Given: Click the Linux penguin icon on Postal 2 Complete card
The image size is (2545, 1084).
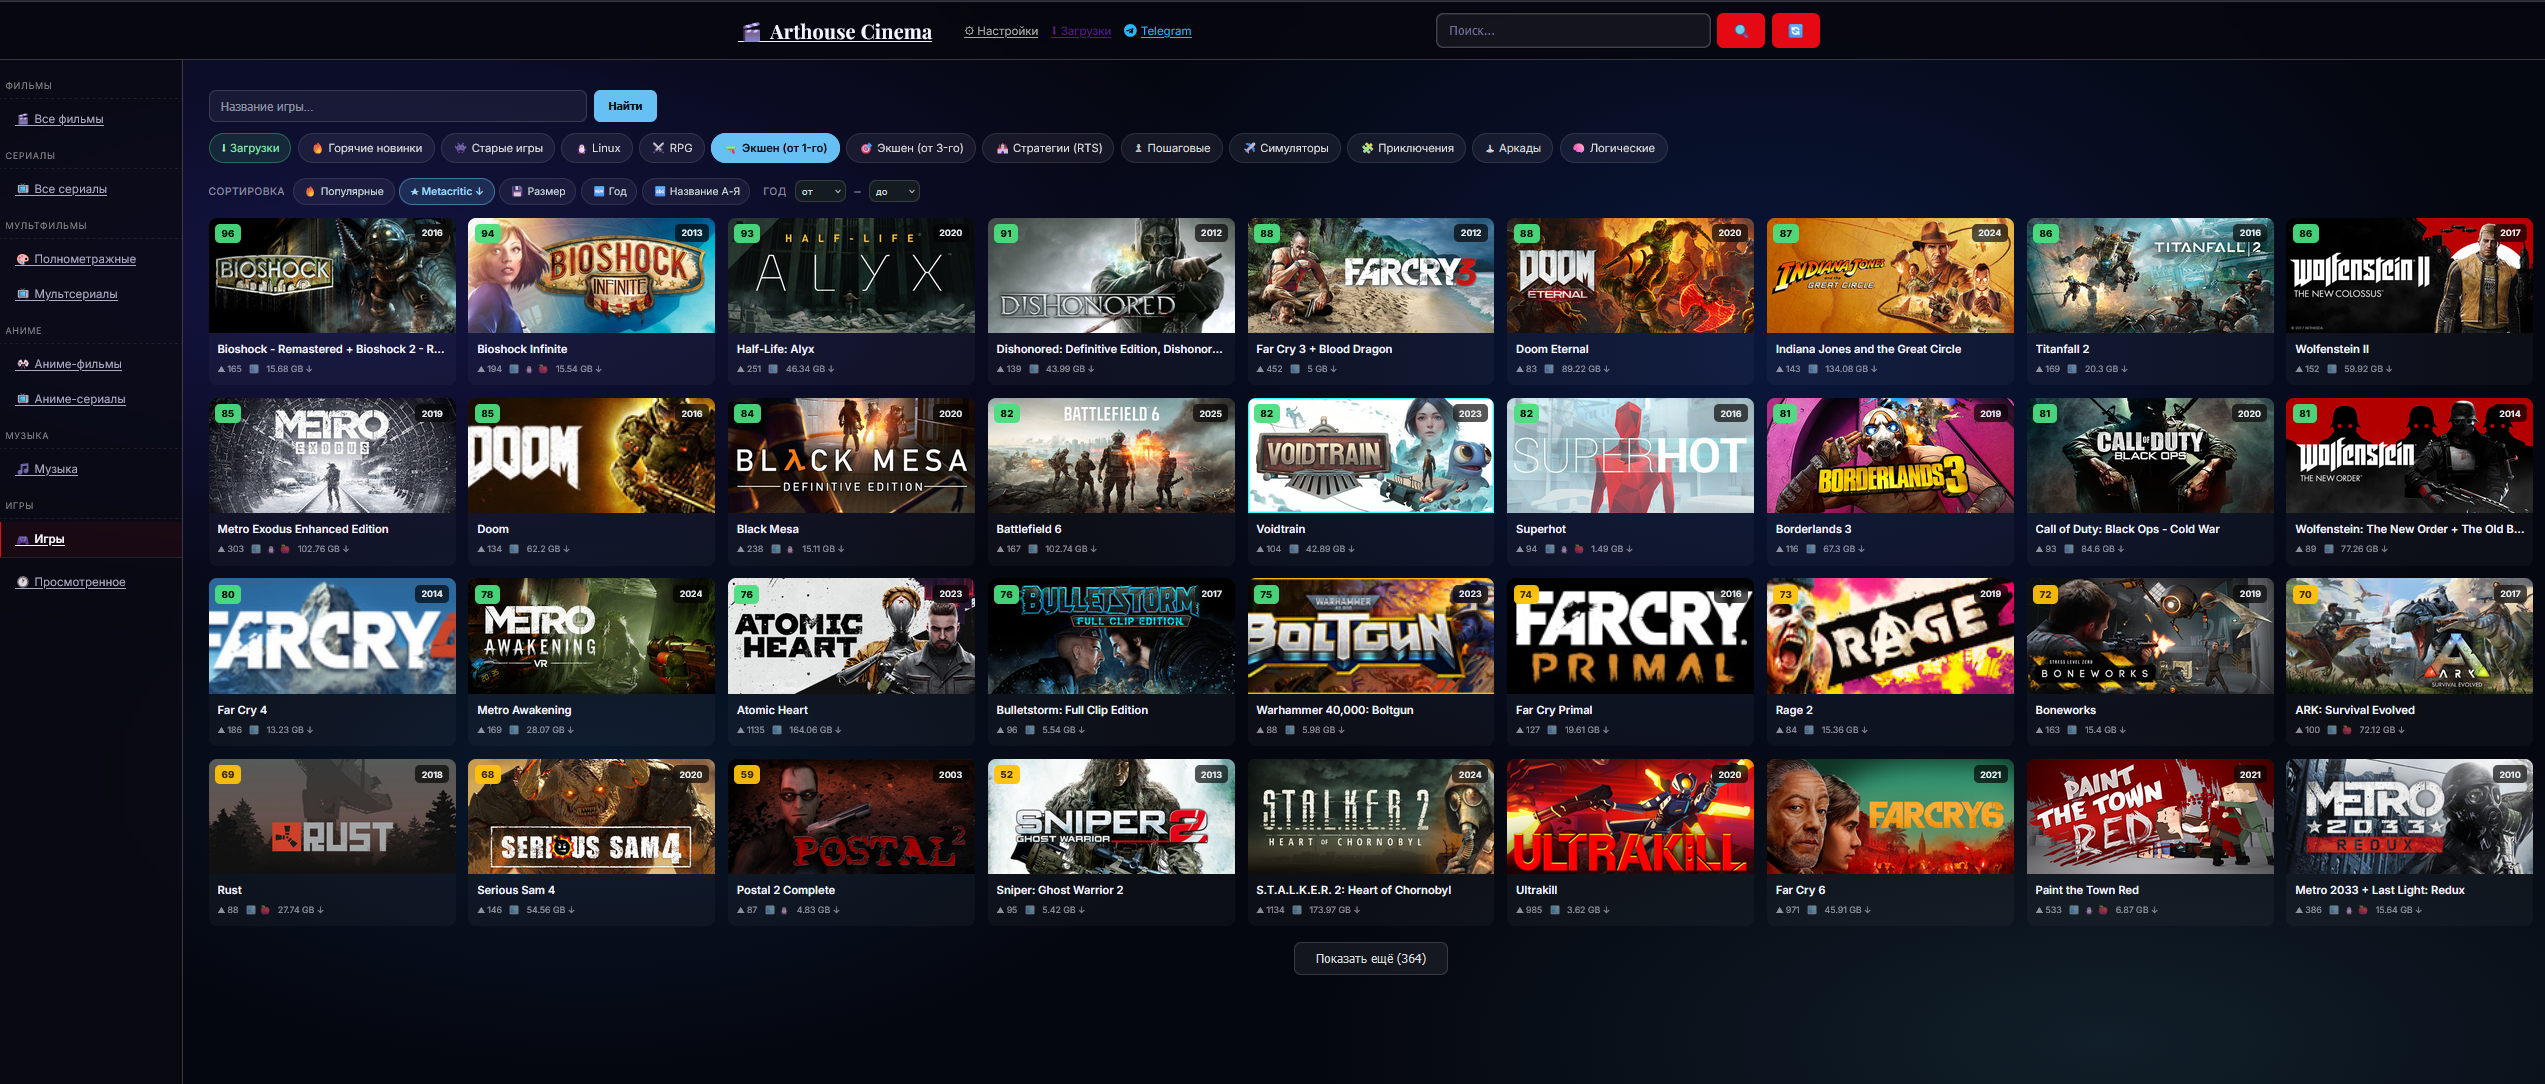Looking at the screenshot, I should pos(785,910).
